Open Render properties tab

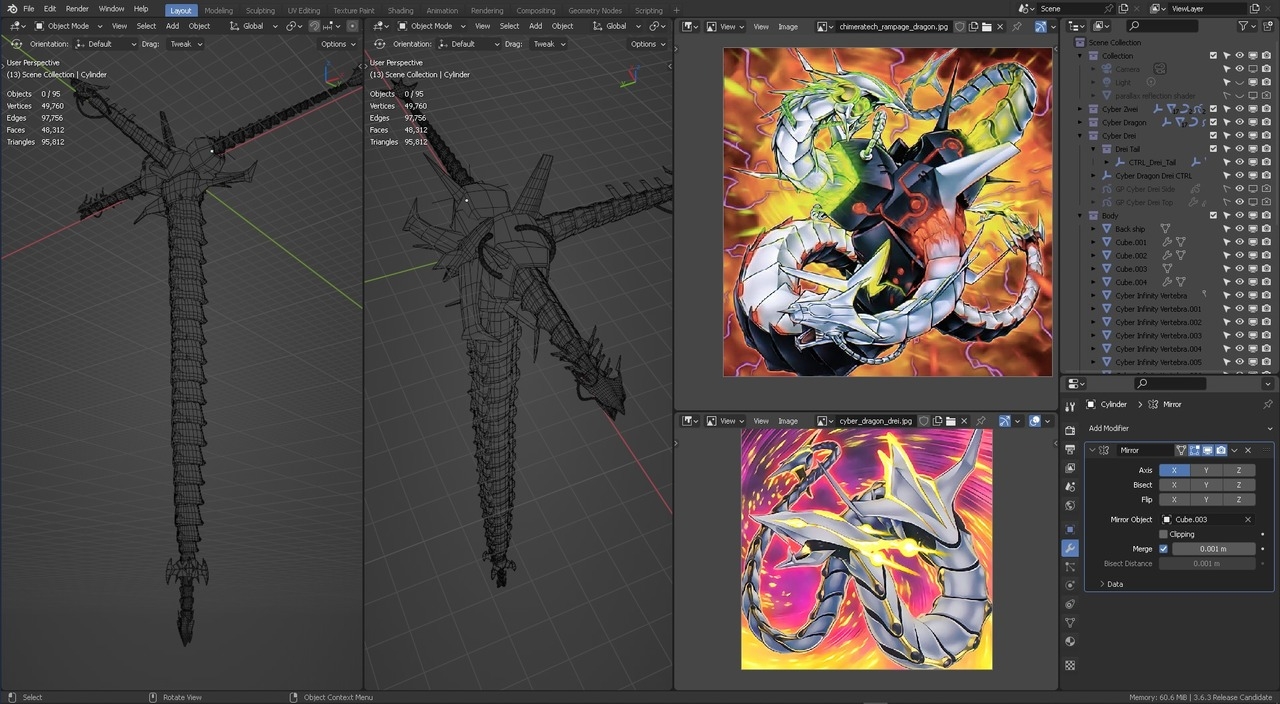[1070, 430]
